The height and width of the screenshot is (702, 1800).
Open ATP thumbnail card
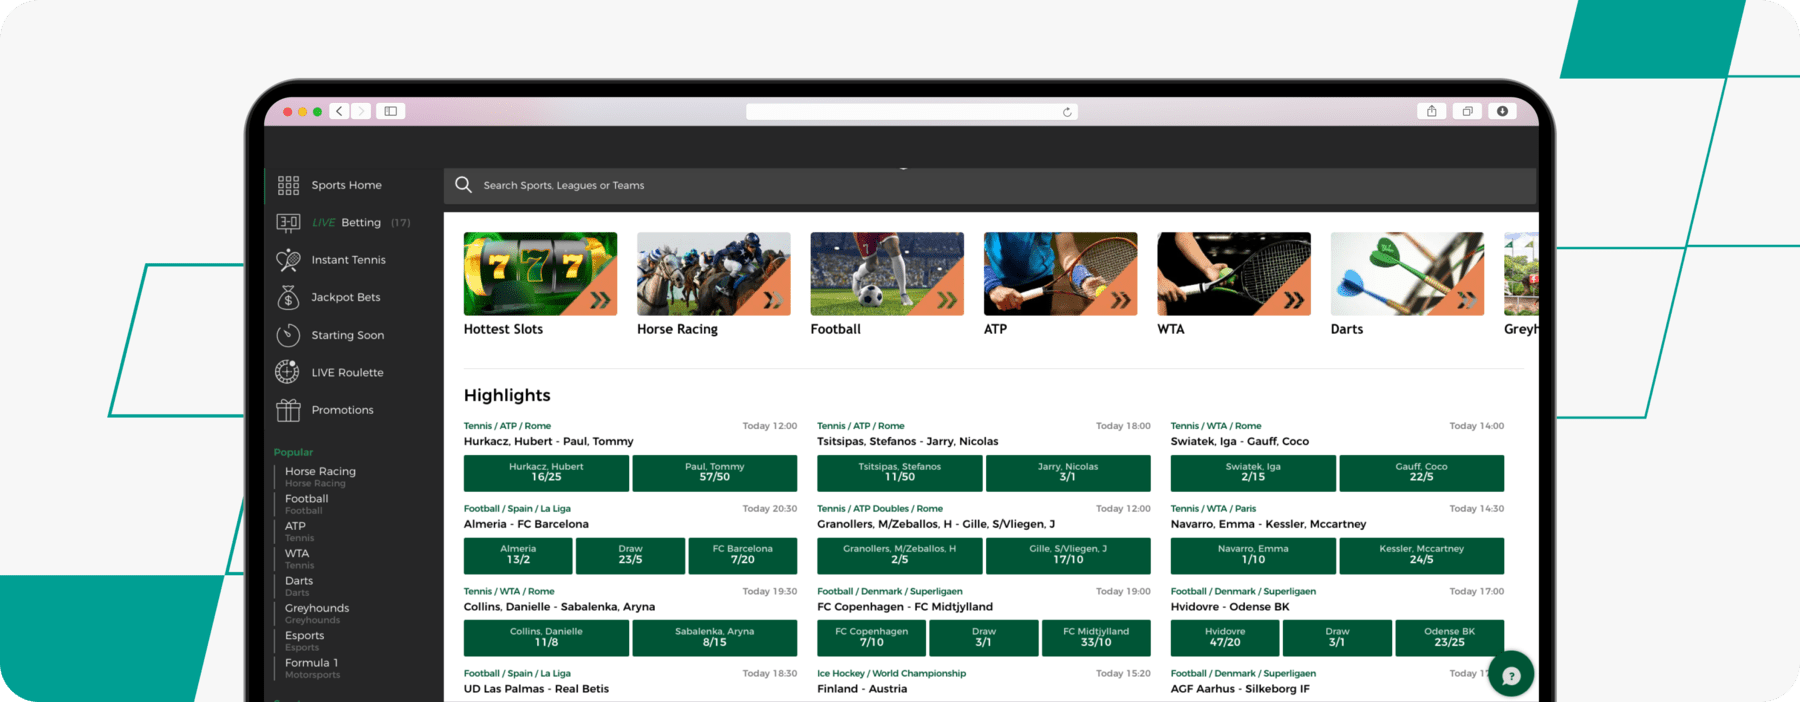[x=1060, y=274]
